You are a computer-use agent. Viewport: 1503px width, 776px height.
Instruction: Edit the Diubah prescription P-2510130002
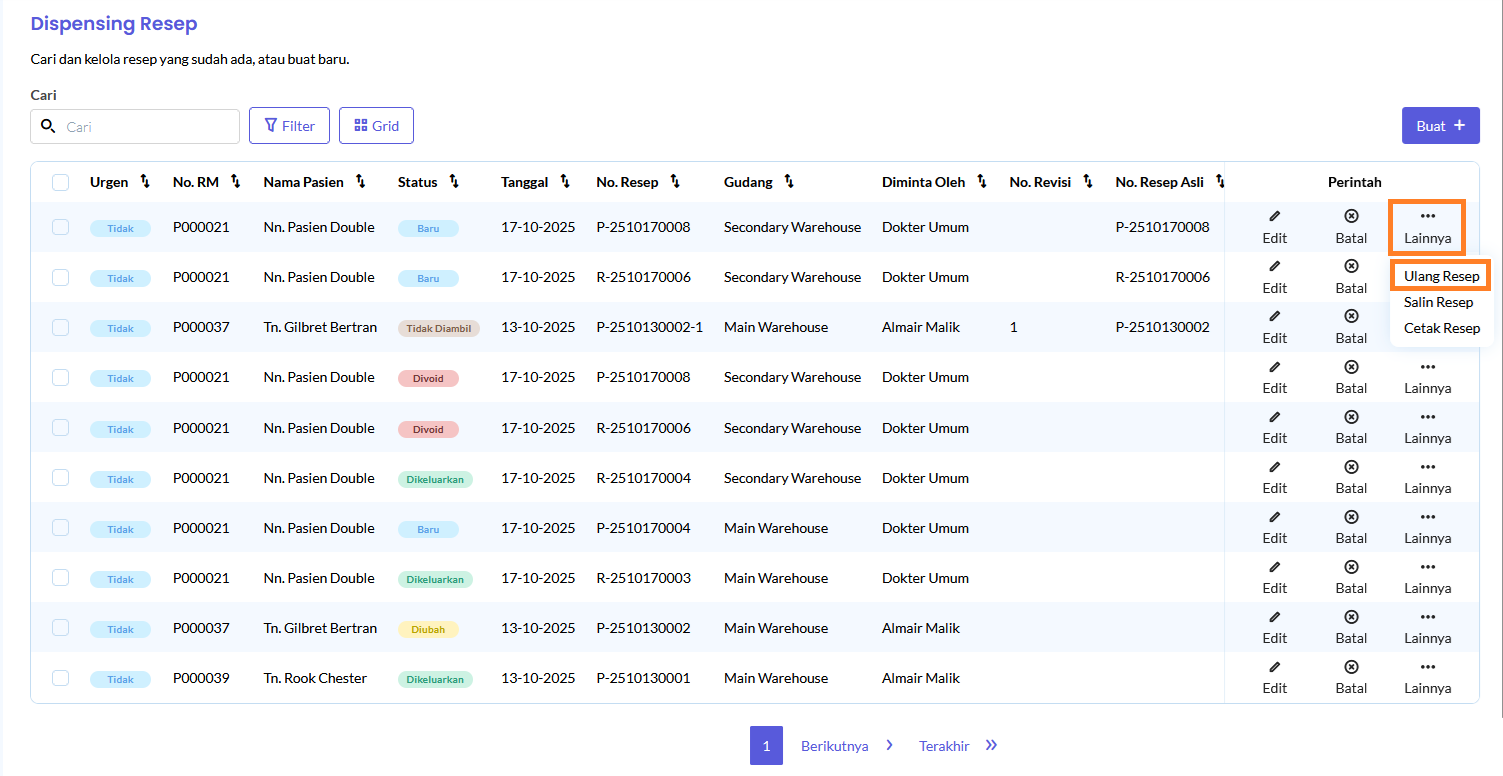(x=1274, y=627)
